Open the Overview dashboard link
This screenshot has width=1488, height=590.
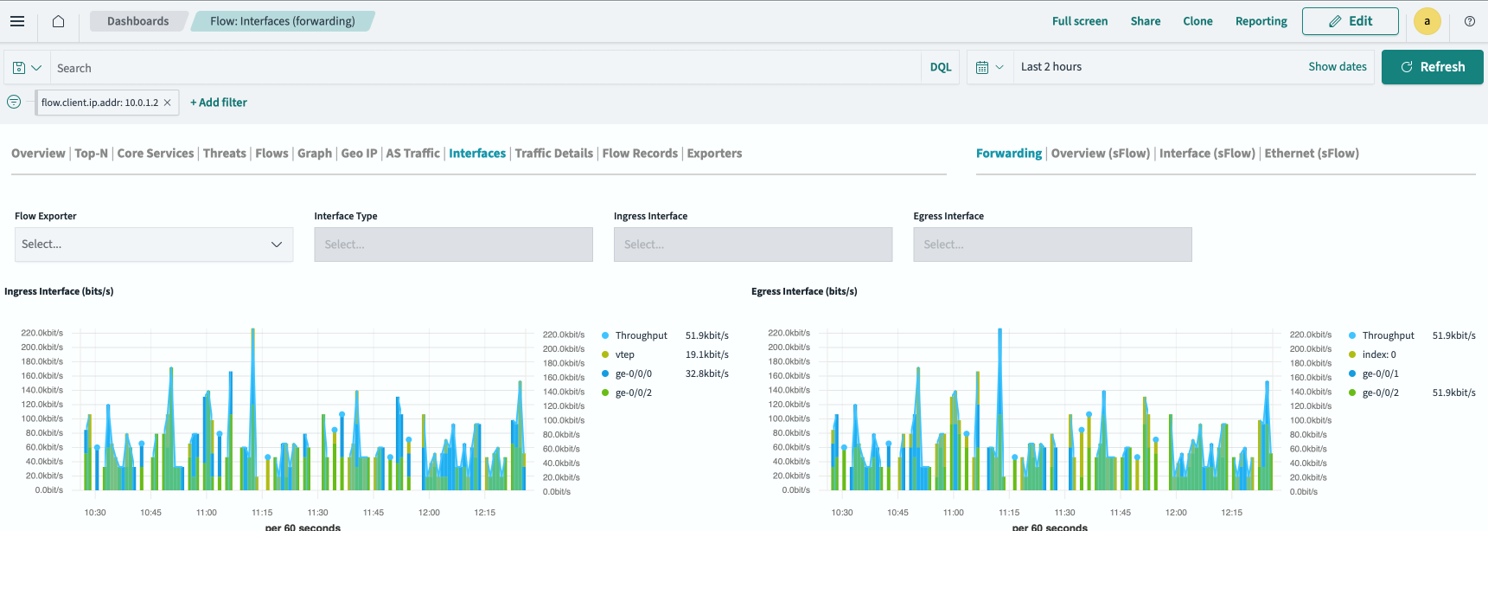[38, 153]
